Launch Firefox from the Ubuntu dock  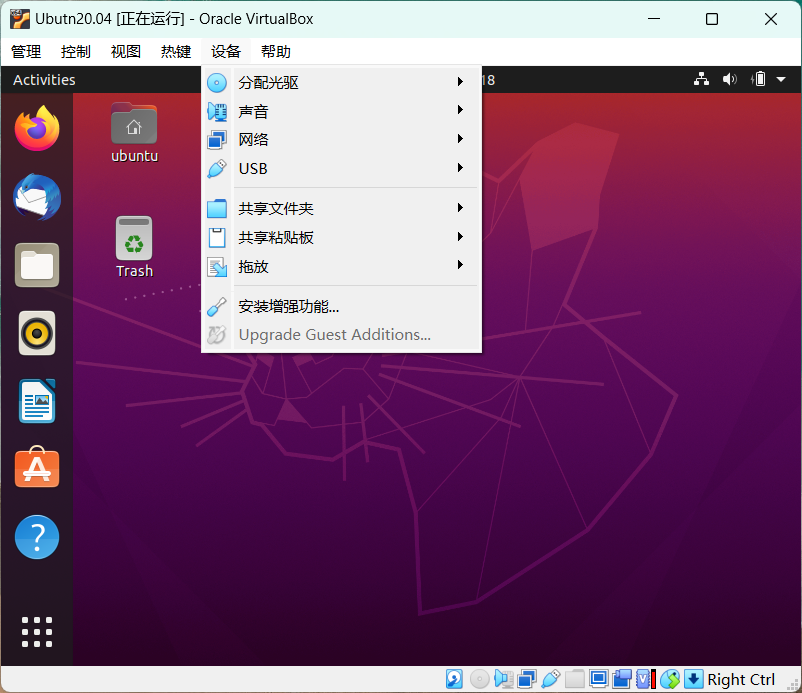(37, 128)
